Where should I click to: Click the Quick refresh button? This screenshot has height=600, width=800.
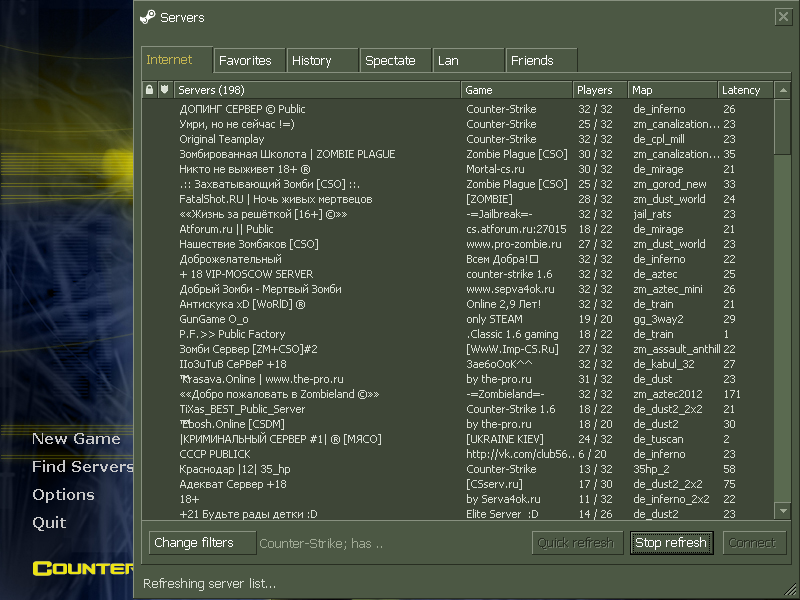point(578,543)
